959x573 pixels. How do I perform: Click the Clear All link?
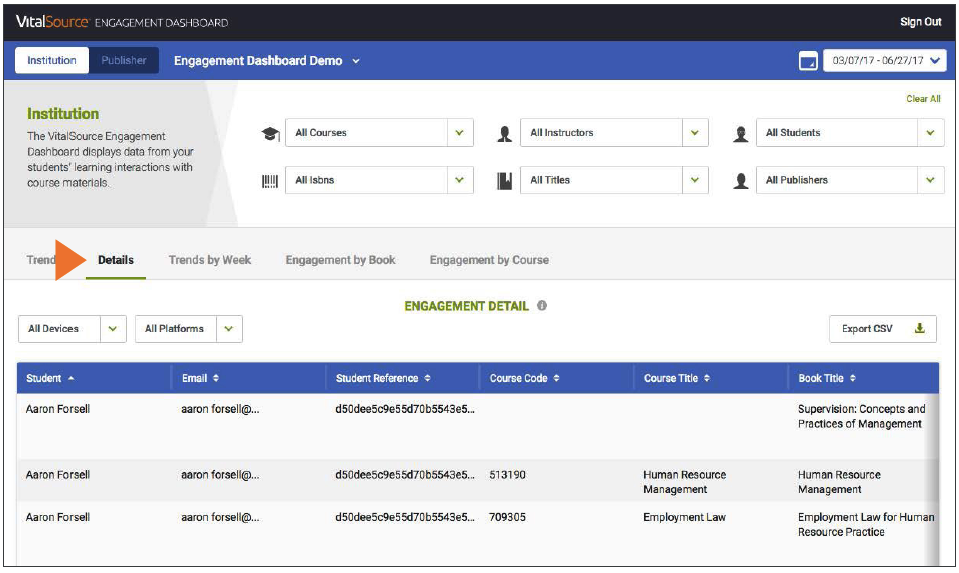point(922,99)
